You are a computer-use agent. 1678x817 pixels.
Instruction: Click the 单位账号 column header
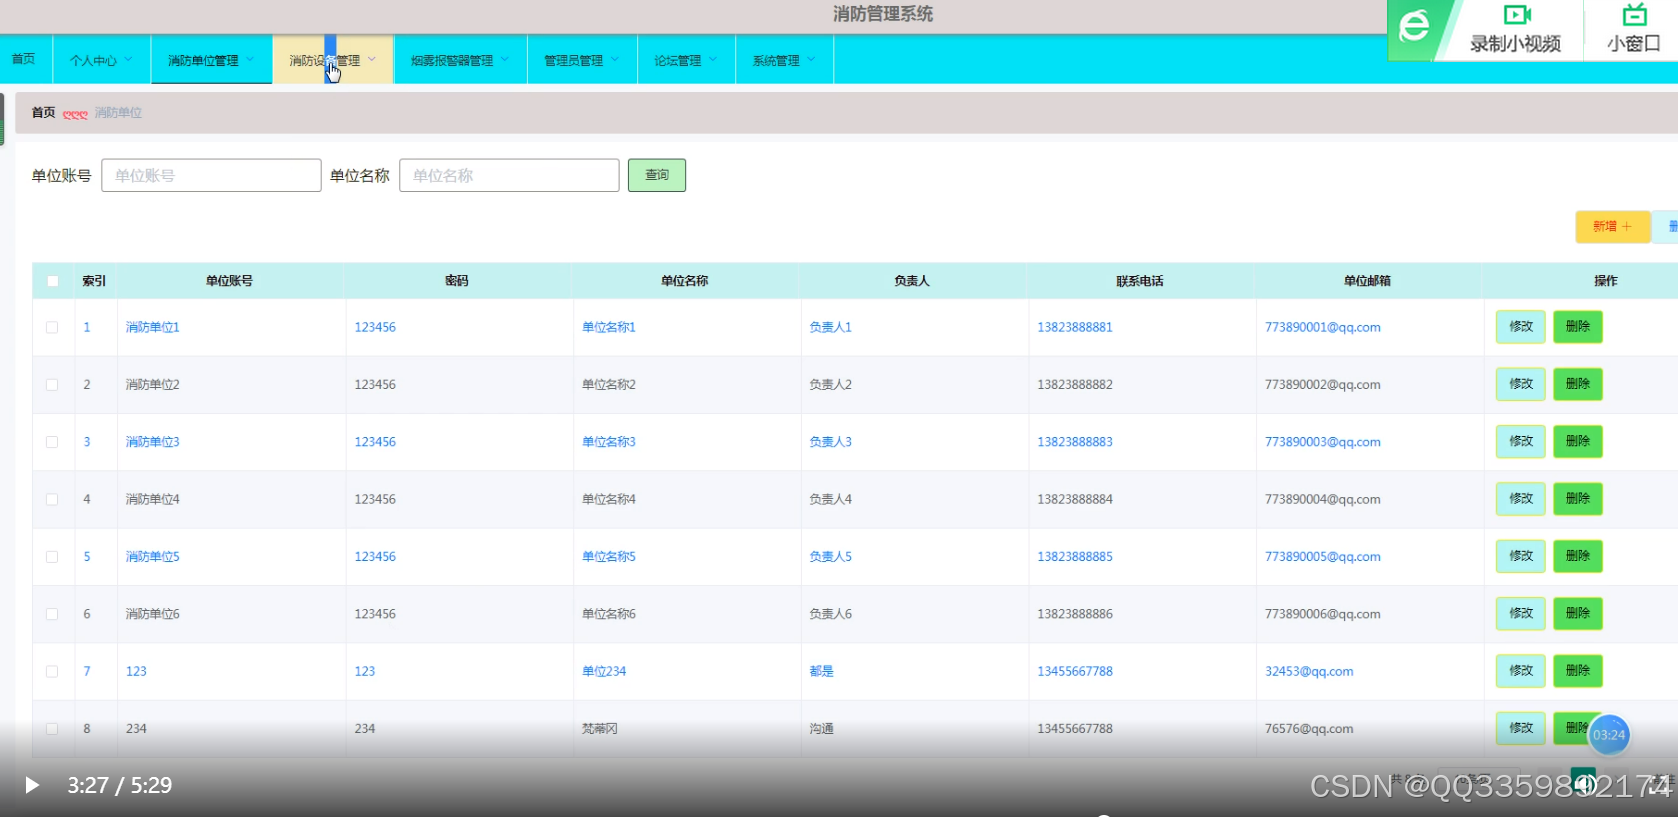[229, 281]
